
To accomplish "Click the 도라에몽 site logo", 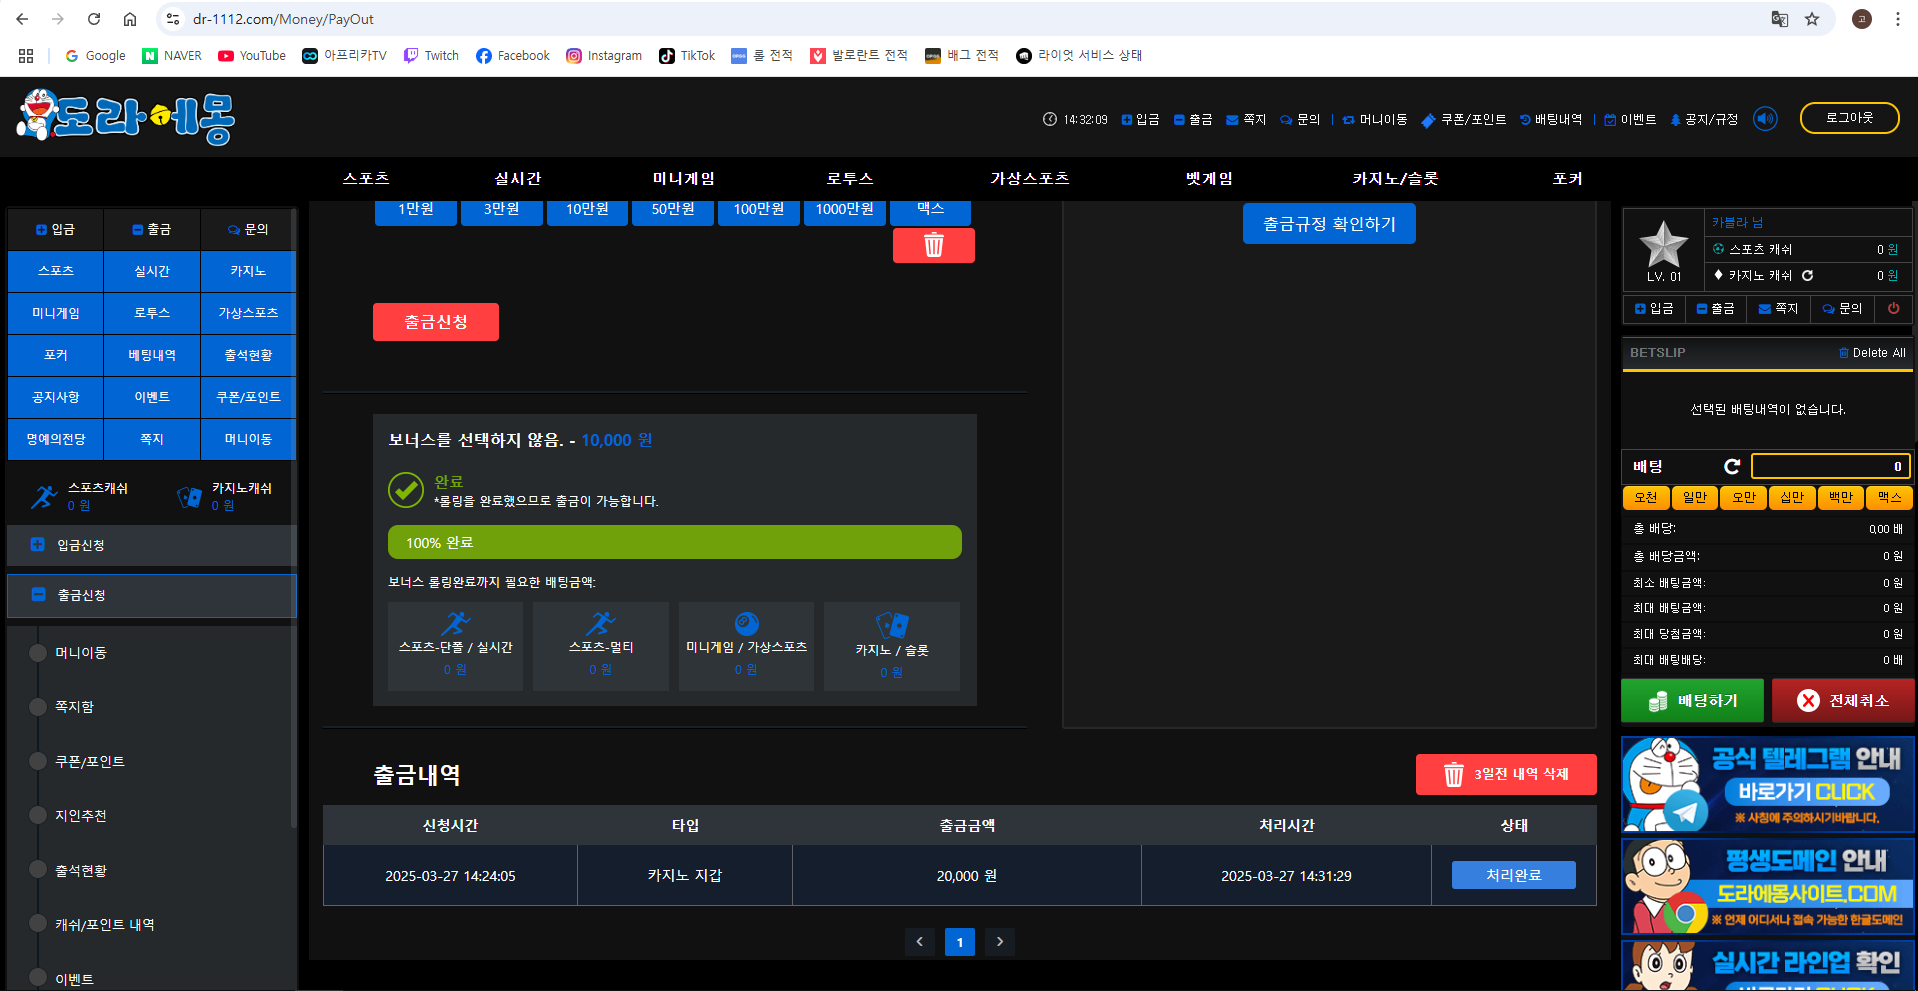I will tap(126, 117).
